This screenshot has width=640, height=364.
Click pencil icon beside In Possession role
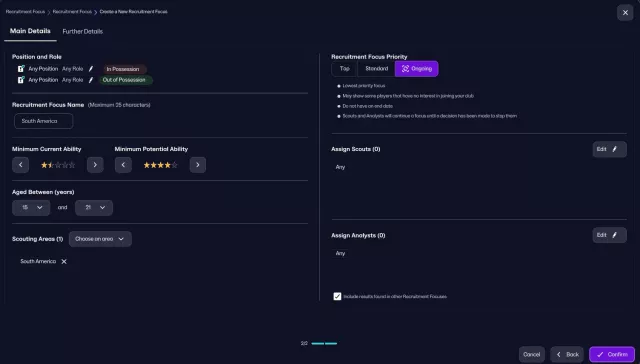point(91,69)
